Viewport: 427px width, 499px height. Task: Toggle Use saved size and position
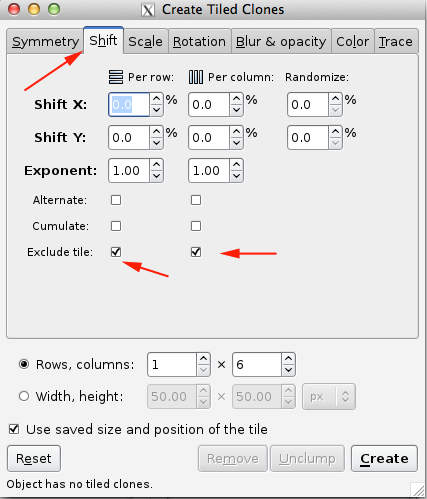[14, 429]
